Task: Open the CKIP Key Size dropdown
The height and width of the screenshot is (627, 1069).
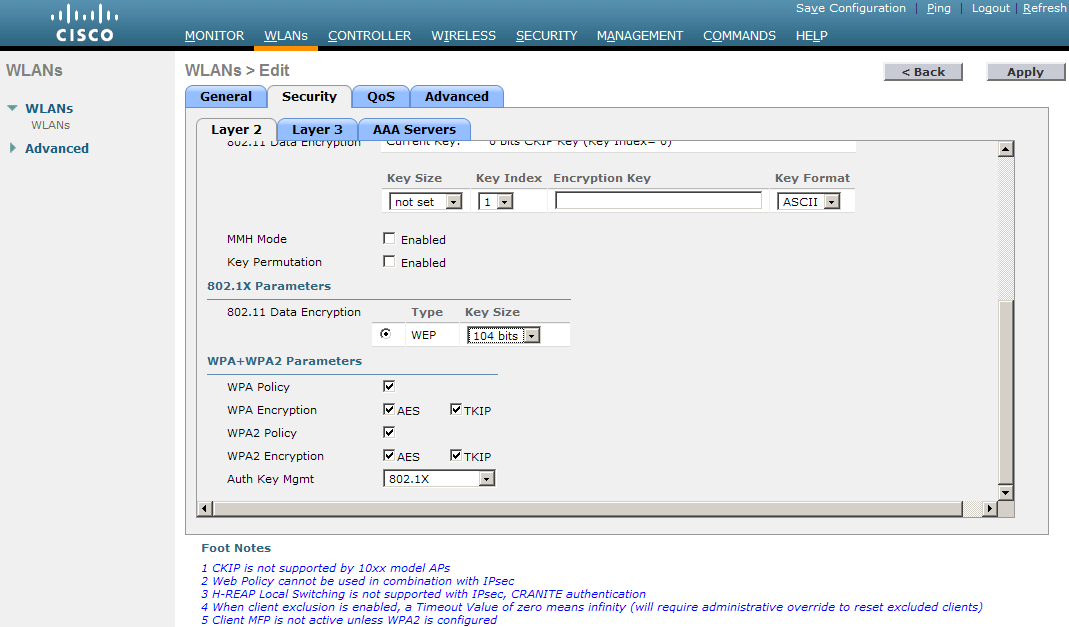Action: [425, 202]
